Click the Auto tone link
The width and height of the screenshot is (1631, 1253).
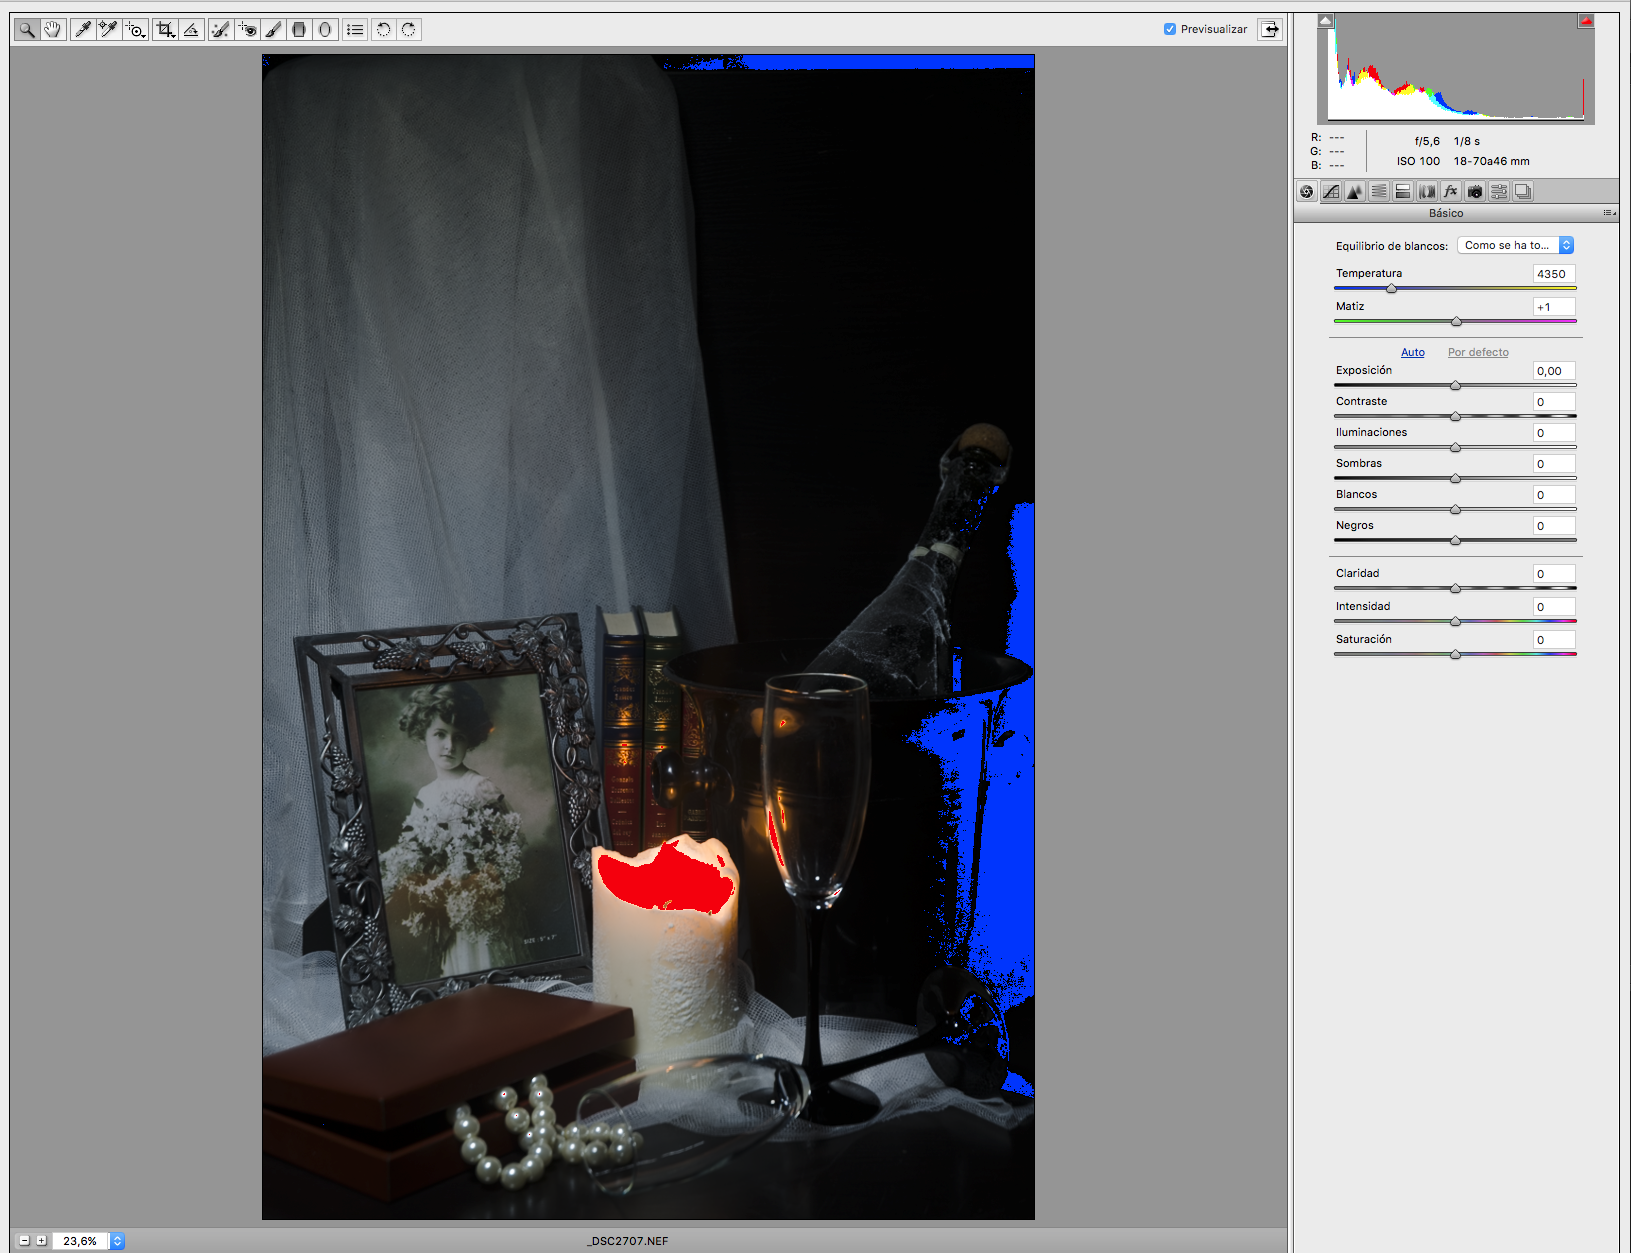[1412, 352]
